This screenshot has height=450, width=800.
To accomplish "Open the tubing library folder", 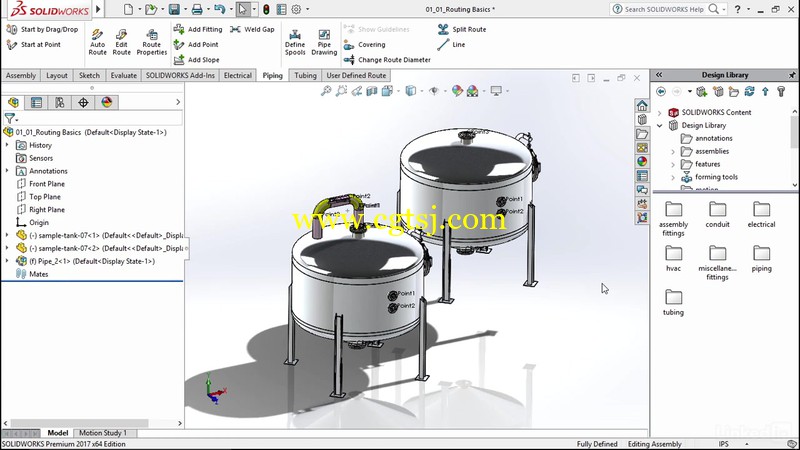I will click(x=673, y=303).
